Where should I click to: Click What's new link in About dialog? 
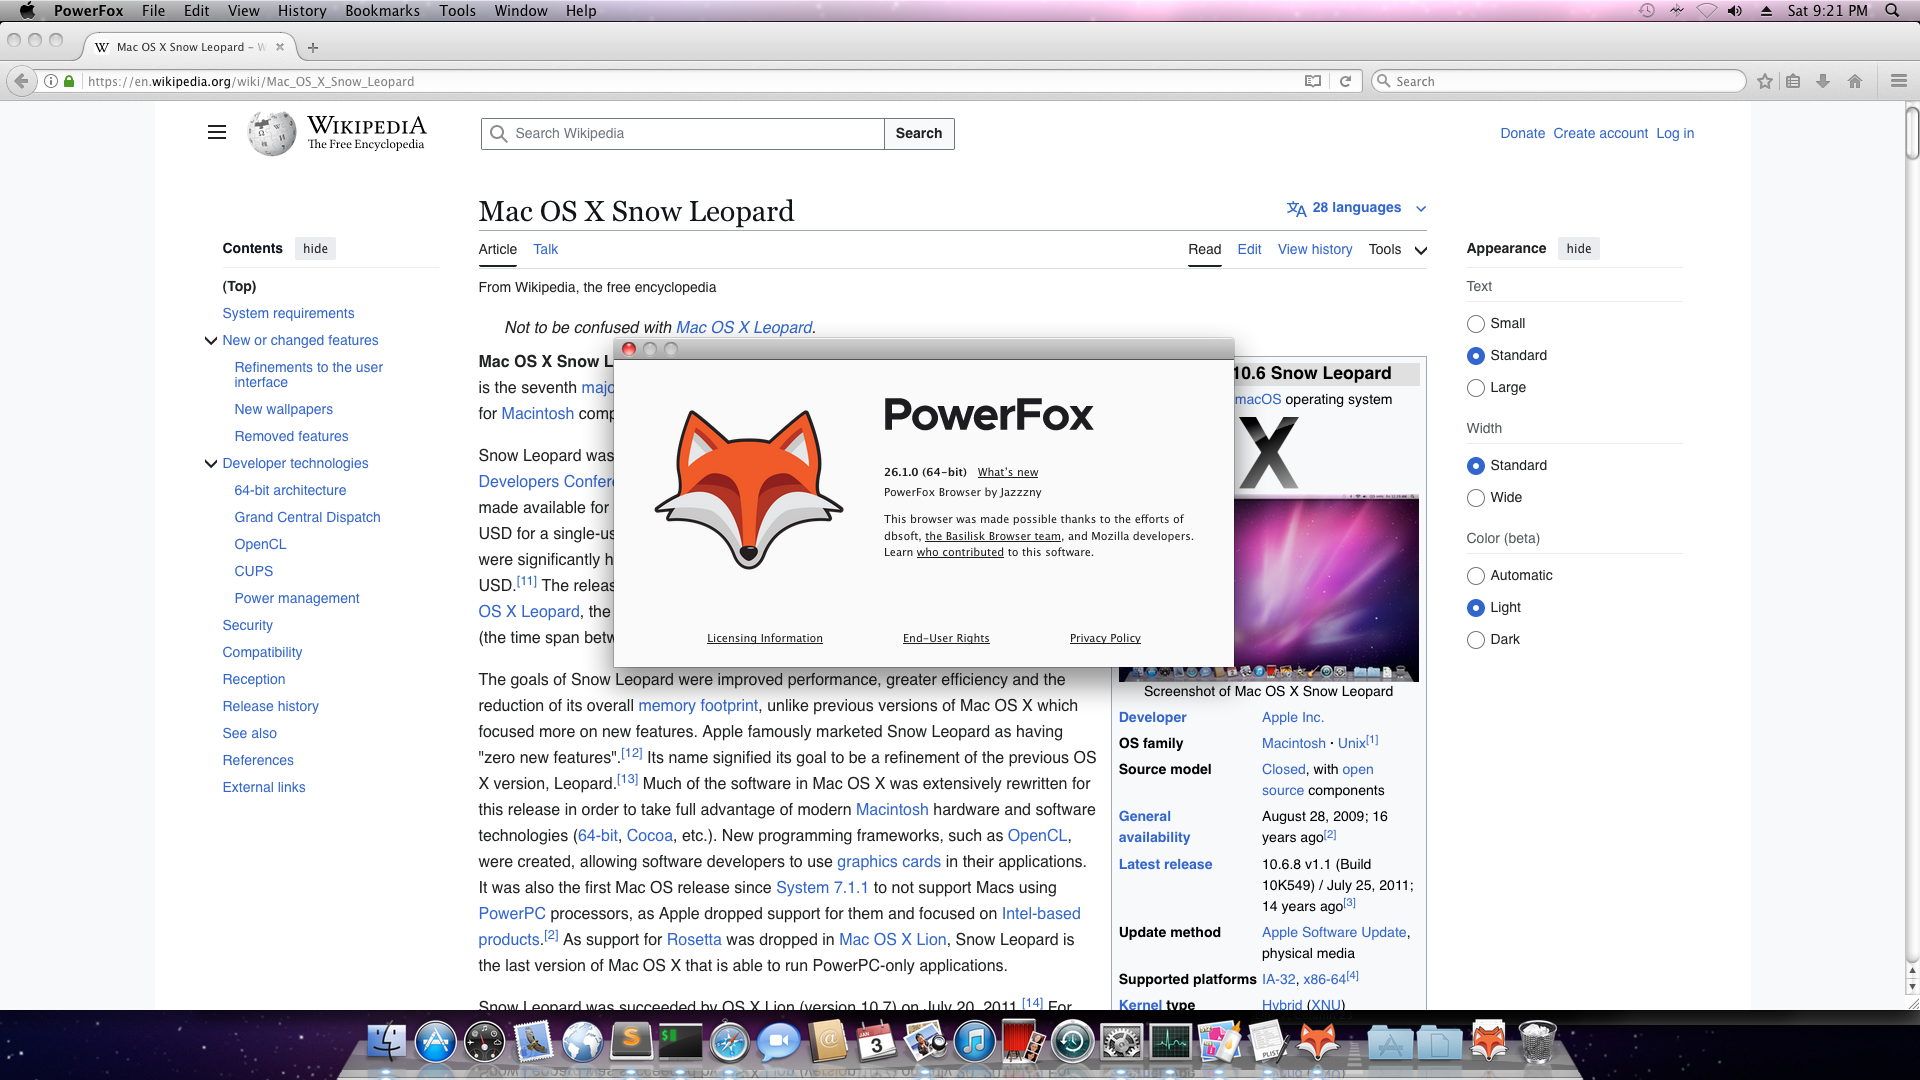pos(1007,472)
